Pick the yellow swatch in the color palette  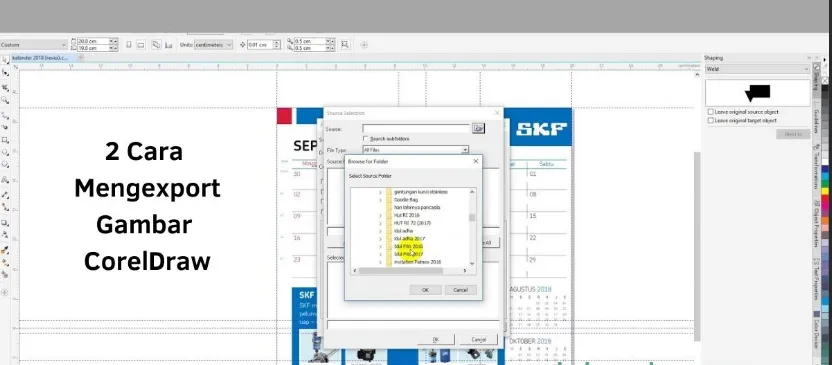point(825,191)
